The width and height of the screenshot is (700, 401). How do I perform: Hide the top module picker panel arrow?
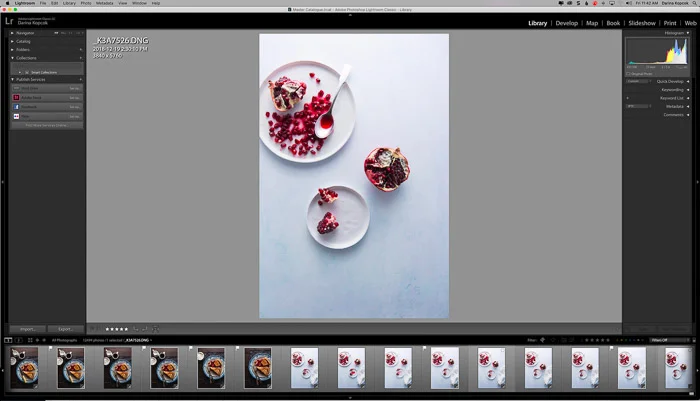click(x=350, y=15)
